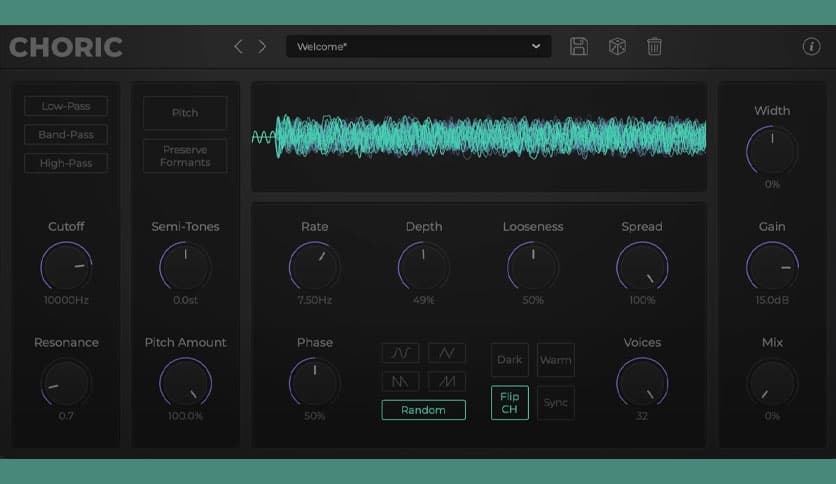The image size is (836, 484).
Task: Select the falling sawtooth waveform icon
Action: [400, 381]
